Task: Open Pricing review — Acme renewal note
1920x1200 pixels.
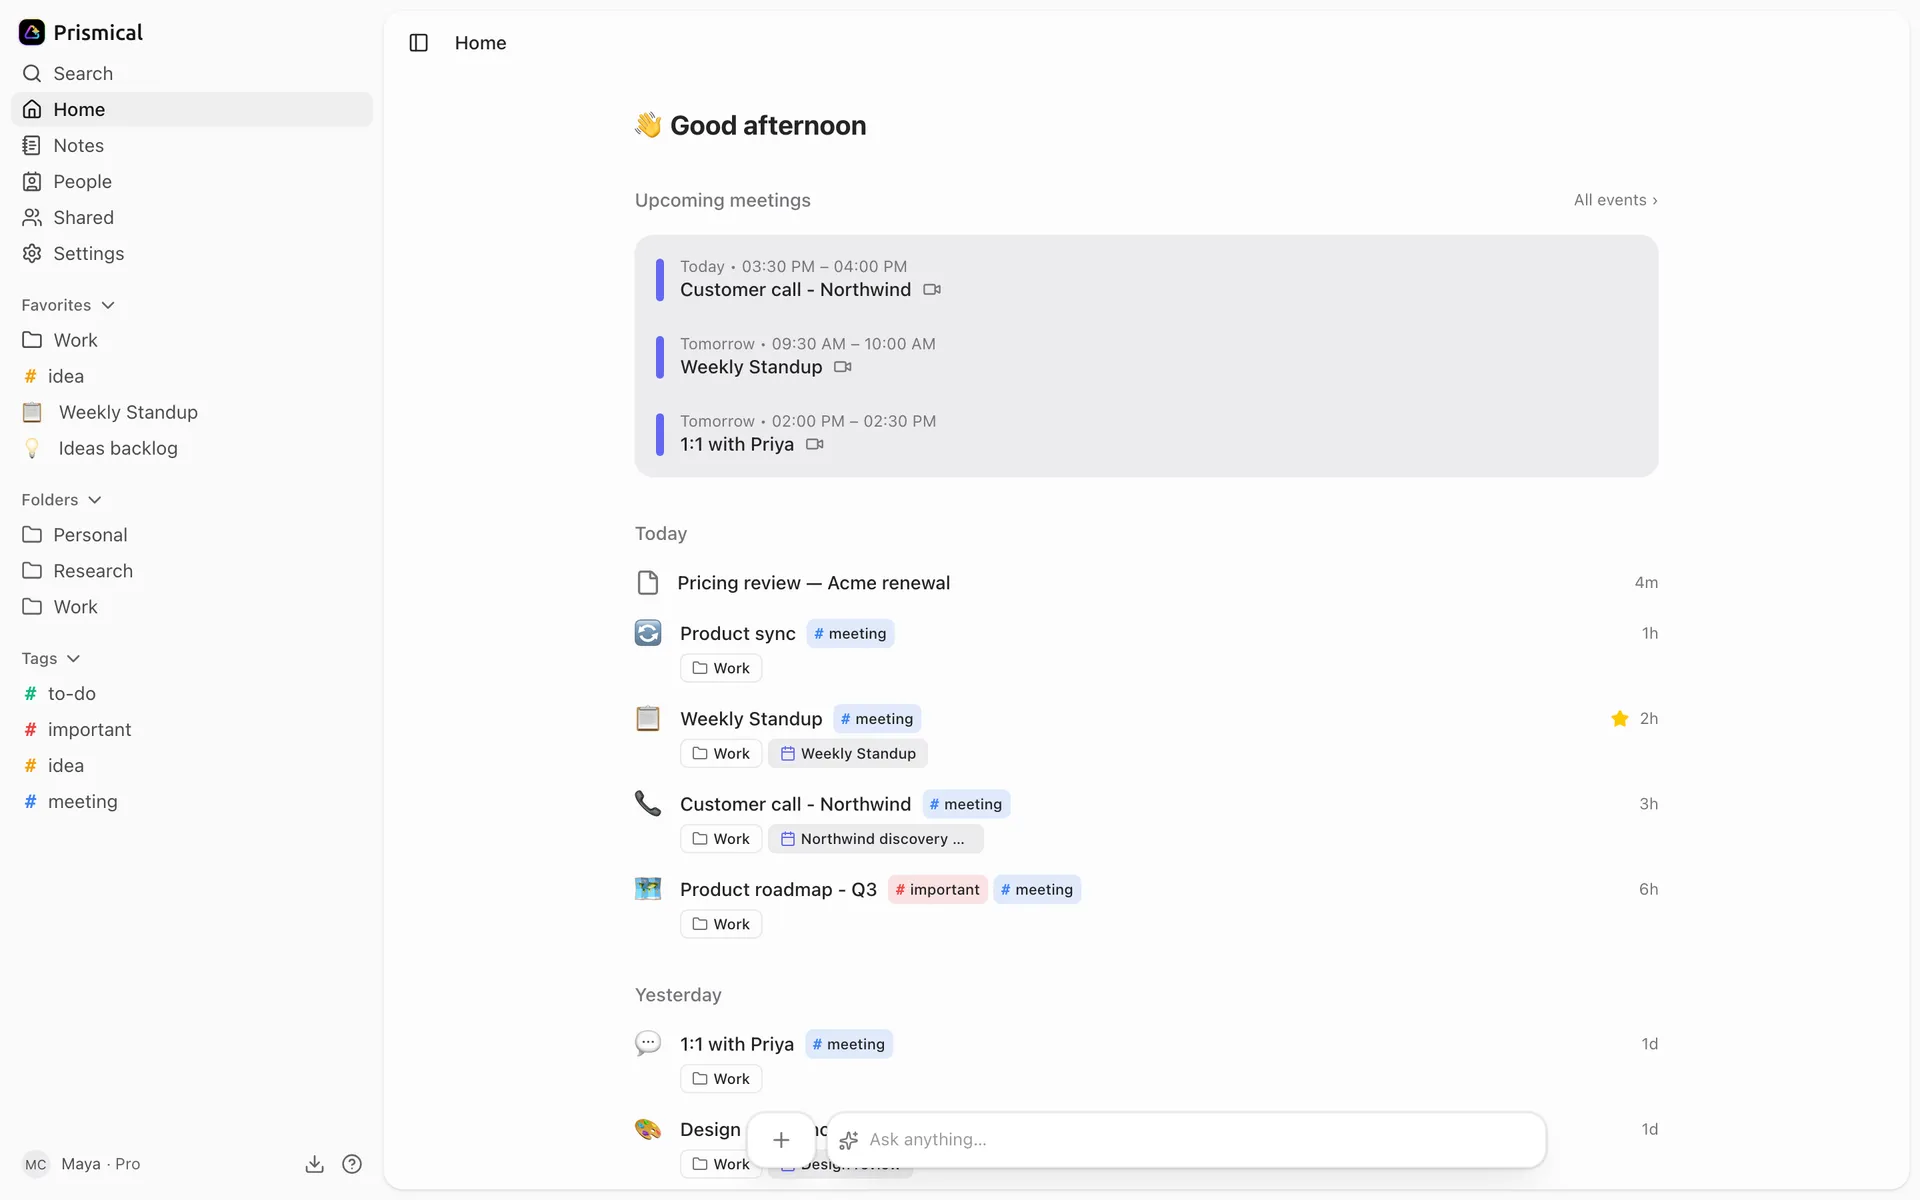Action: 813,583
